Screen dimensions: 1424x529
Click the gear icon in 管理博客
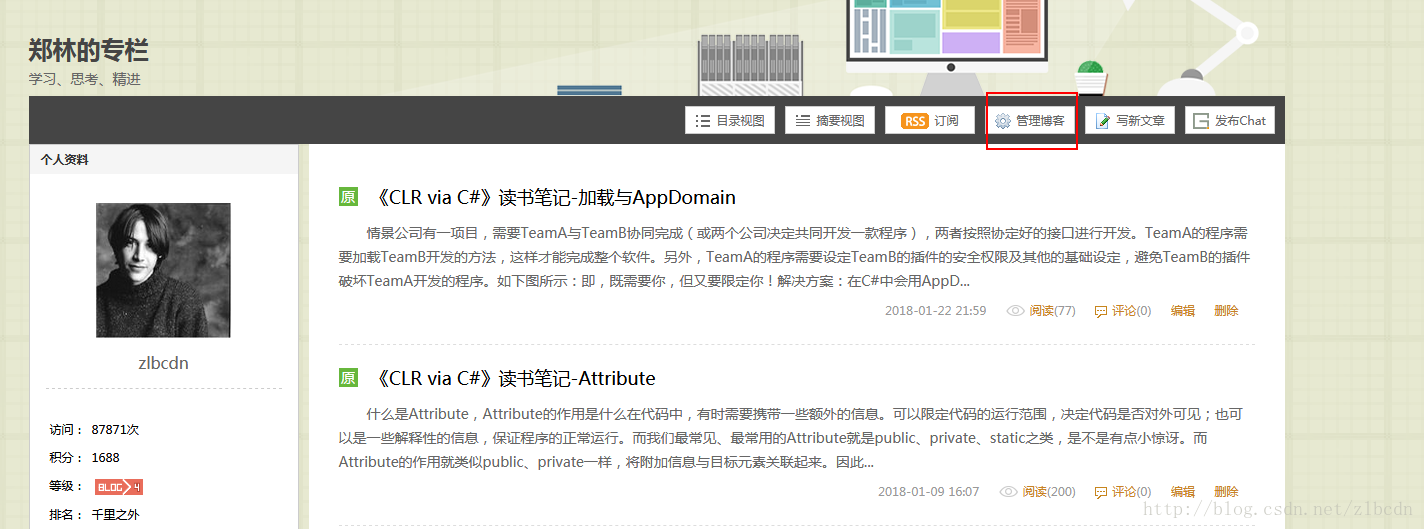pos(1003,121)
